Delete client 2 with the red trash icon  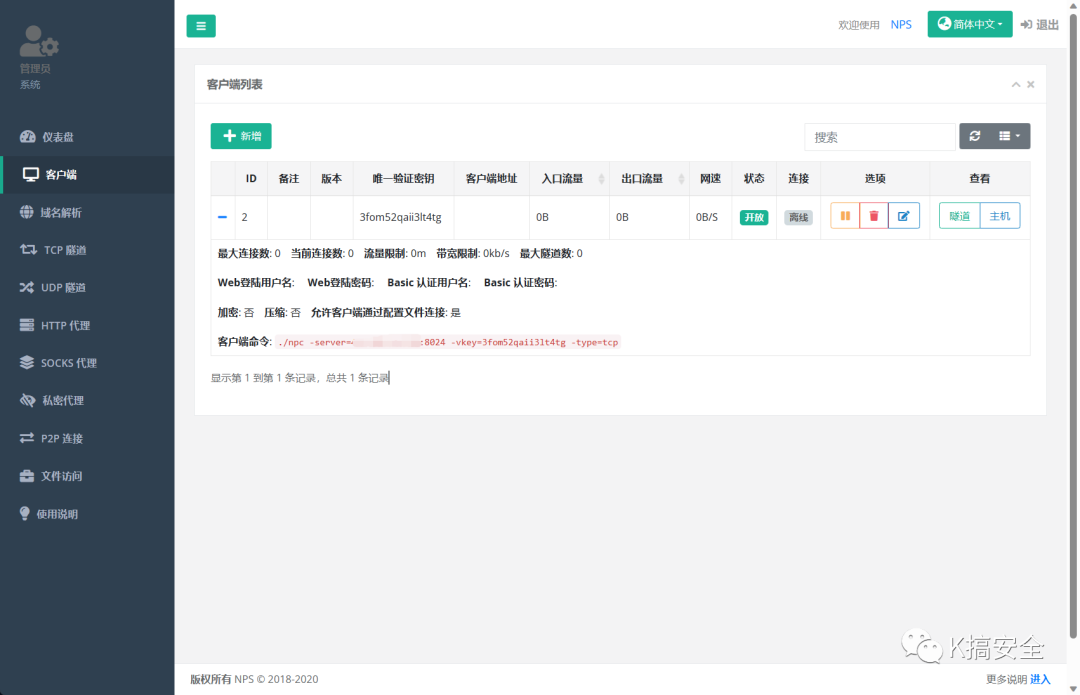873,215
